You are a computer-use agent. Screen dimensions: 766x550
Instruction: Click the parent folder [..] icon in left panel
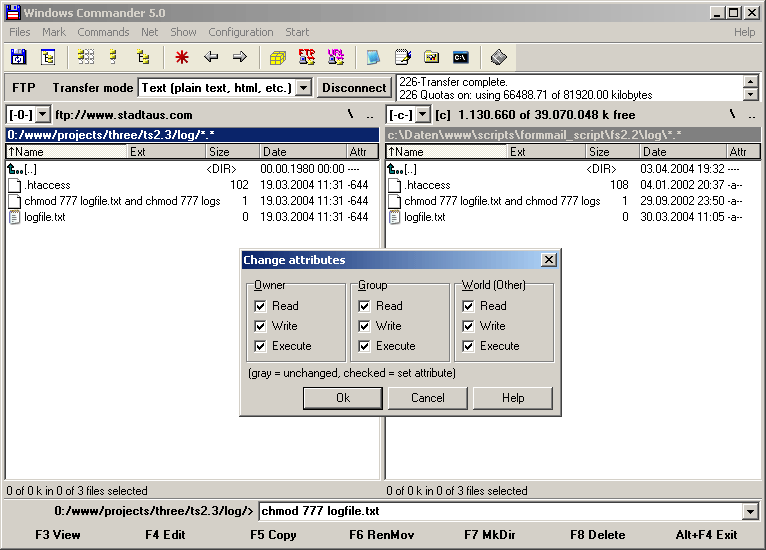click(x=15, y=169)
